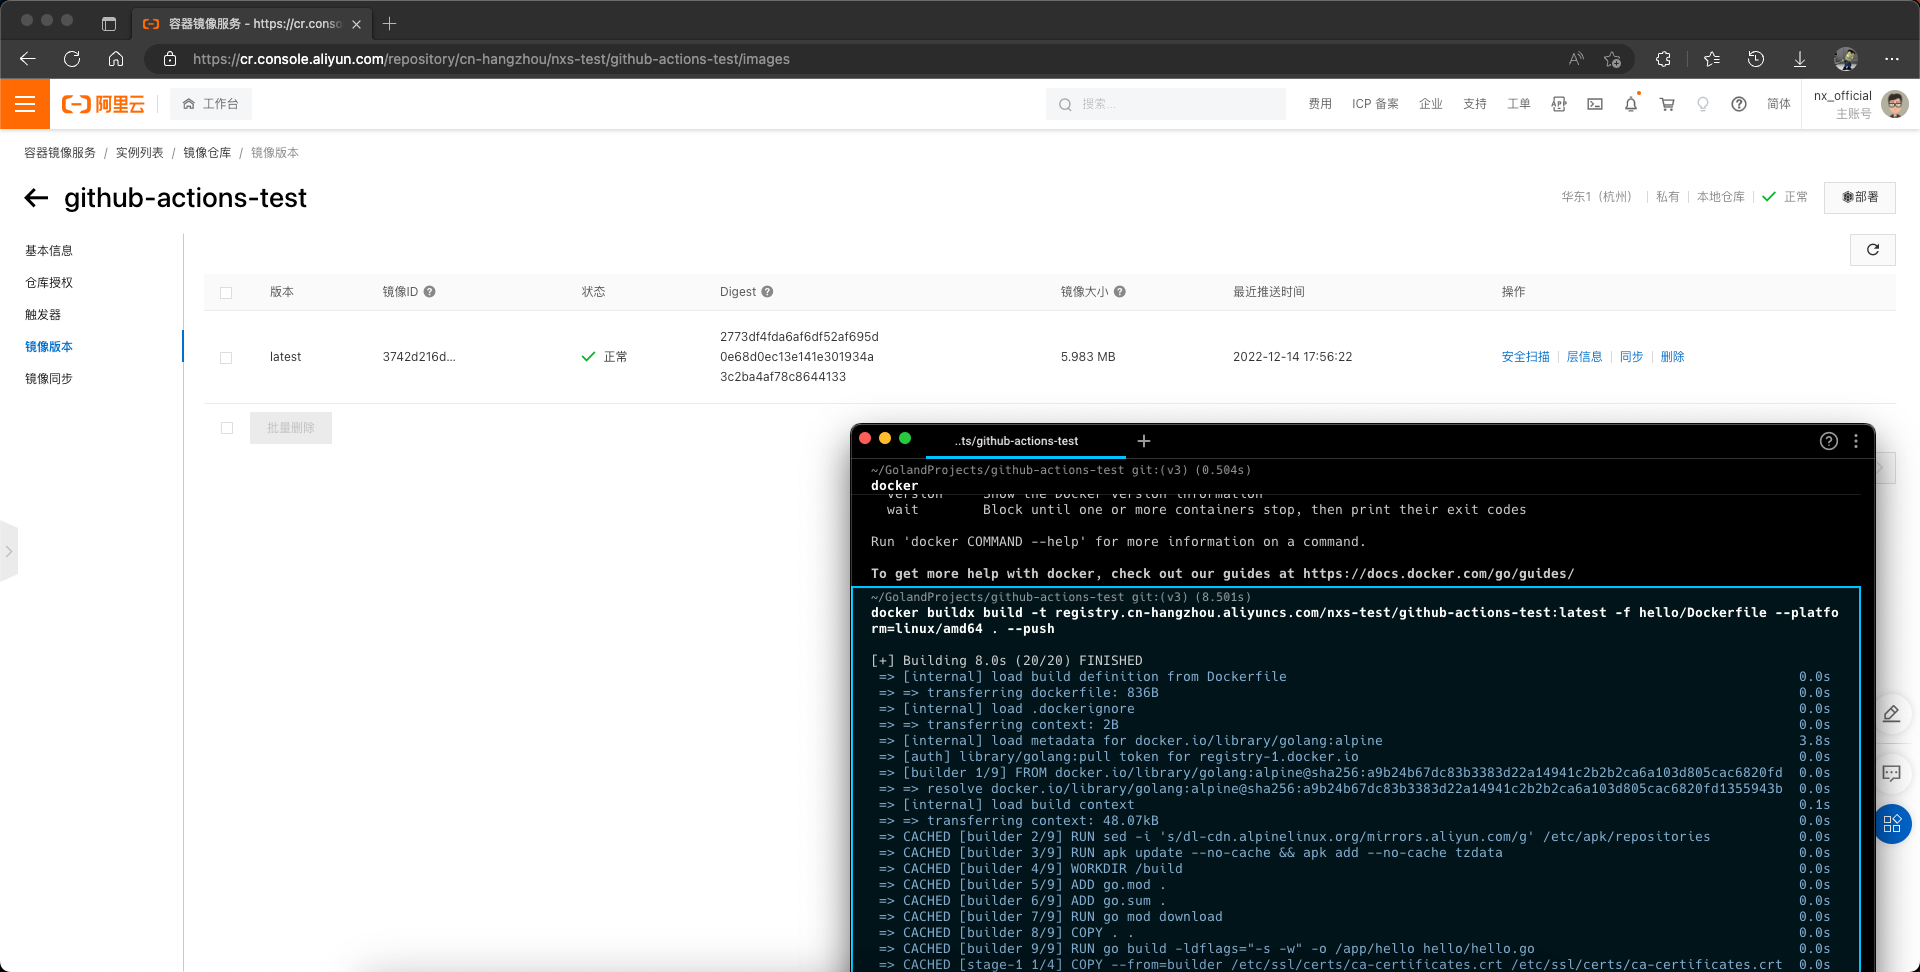Toggle the select-all header checkbox

tap(226, 293)
